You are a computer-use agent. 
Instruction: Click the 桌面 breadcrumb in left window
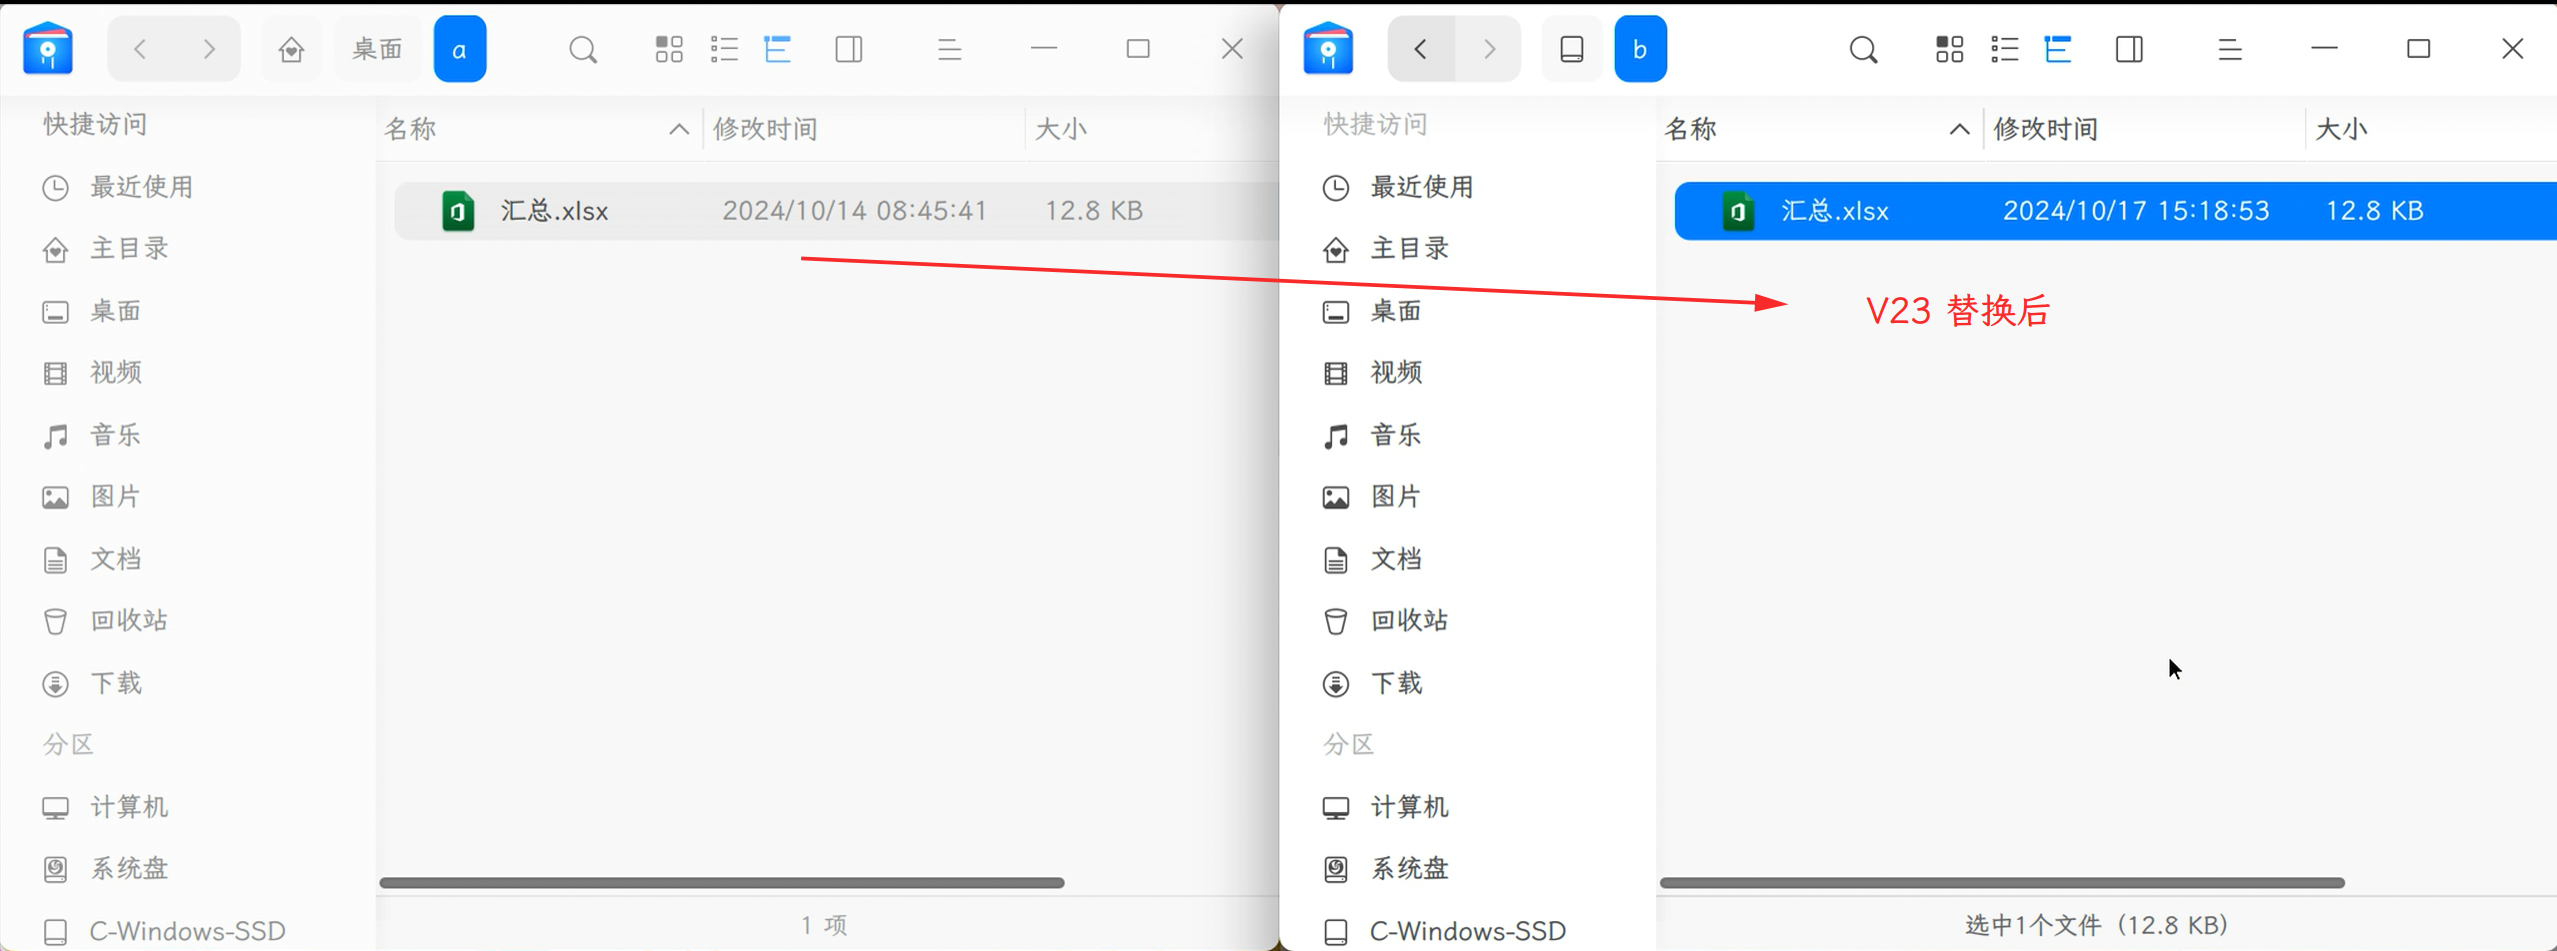click(x=378, y=49)
